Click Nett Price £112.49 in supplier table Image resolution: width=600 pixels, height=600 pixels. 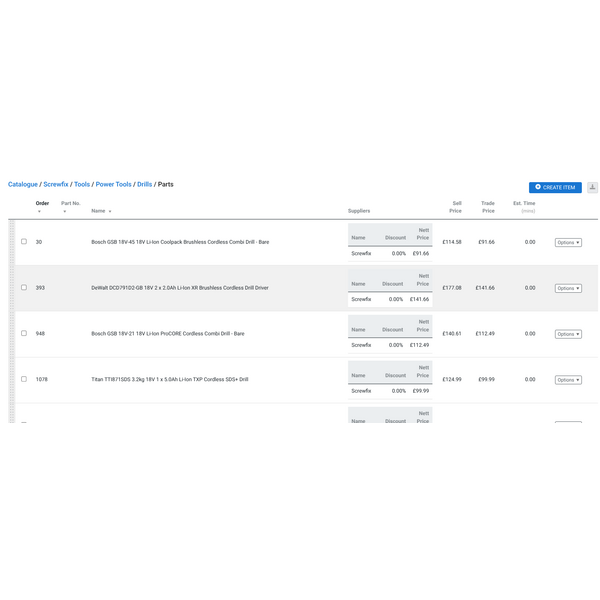click(x=419, y=345)
